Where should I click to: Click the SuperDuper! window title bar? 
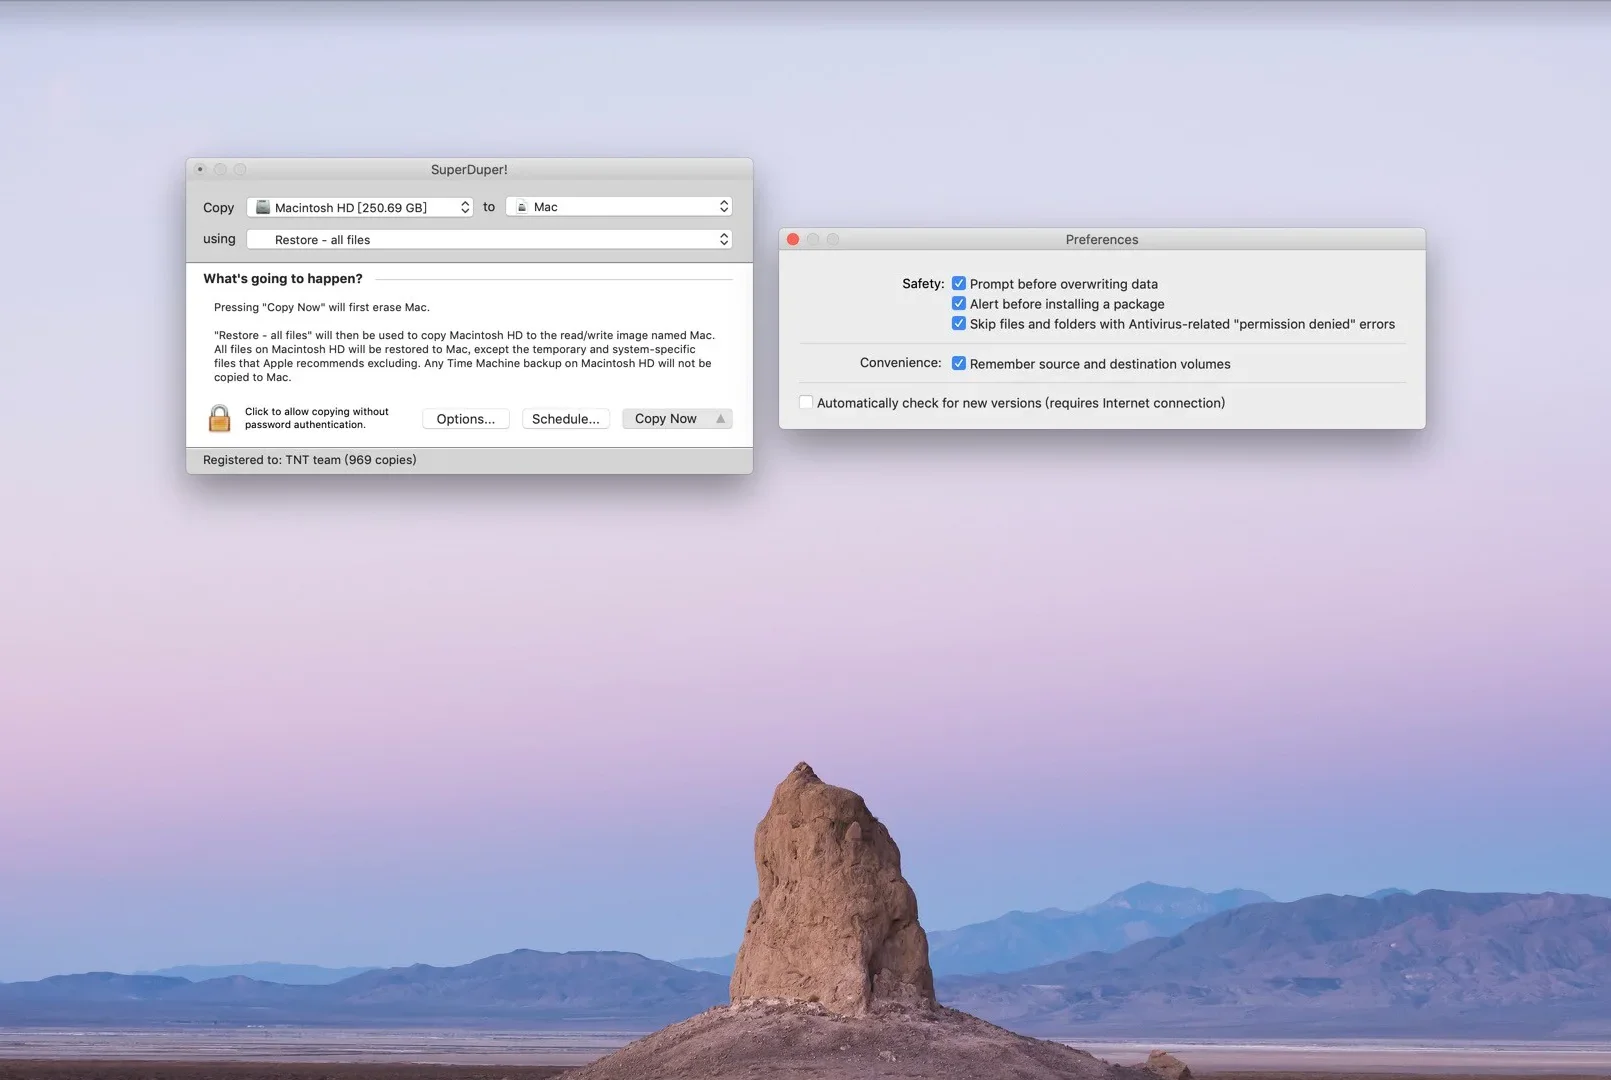(x=469, y=170)
